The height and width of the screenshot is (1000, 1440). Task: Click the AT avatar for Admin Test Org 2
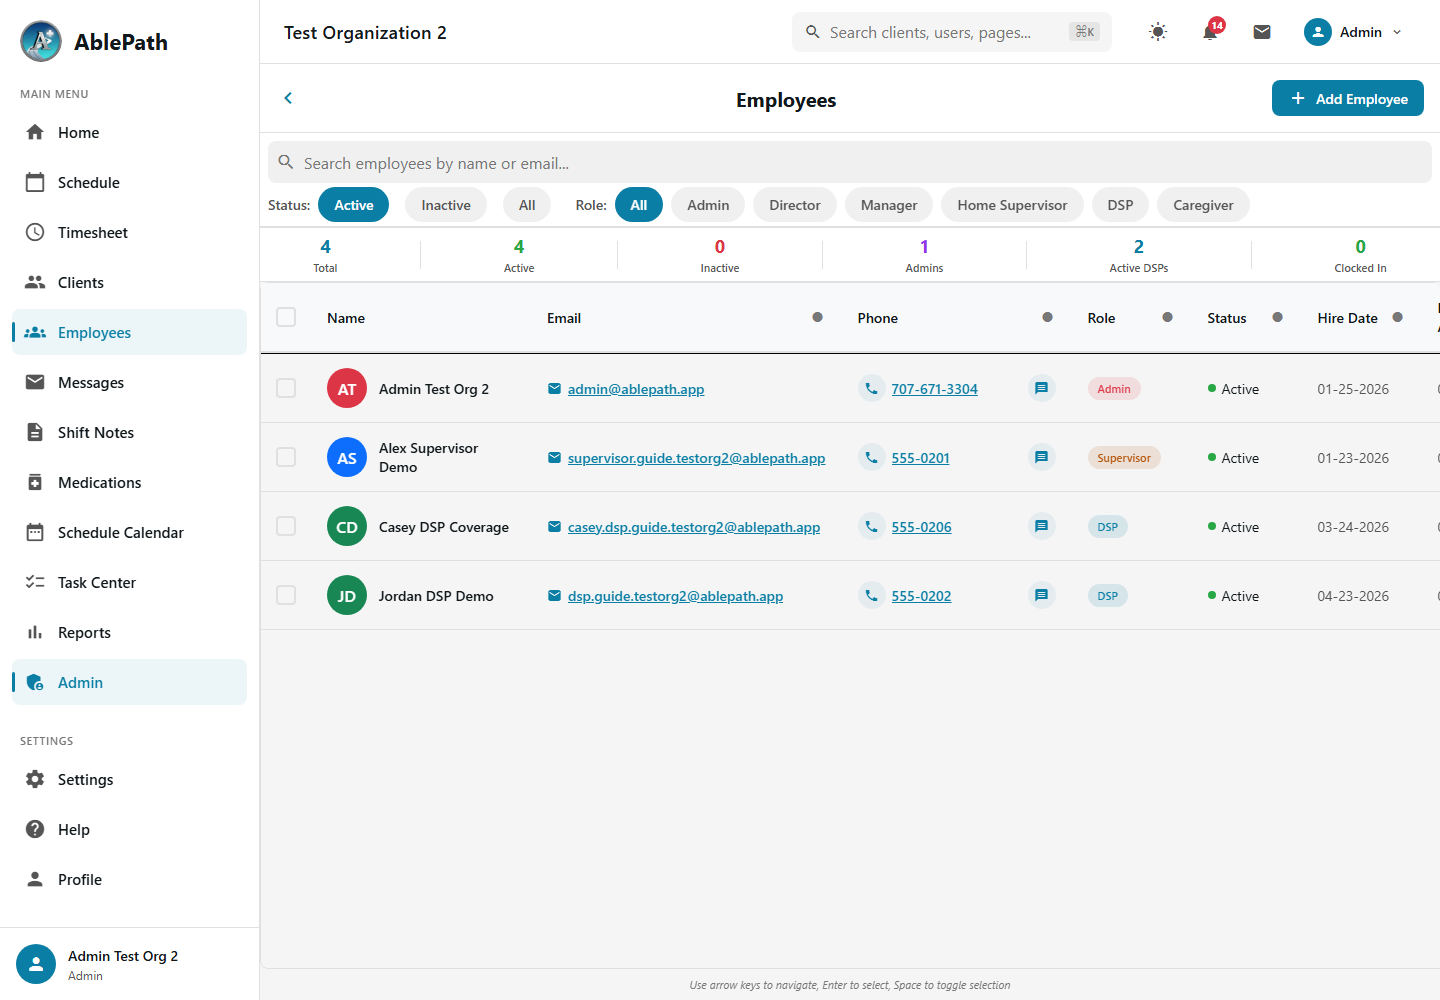(x=347, y=389)
